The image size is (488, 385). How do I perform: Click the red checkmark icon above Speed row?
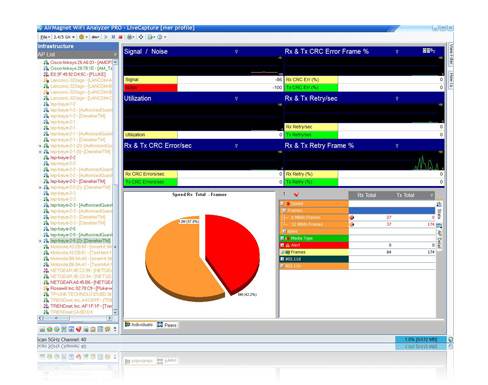click(296, 194)
